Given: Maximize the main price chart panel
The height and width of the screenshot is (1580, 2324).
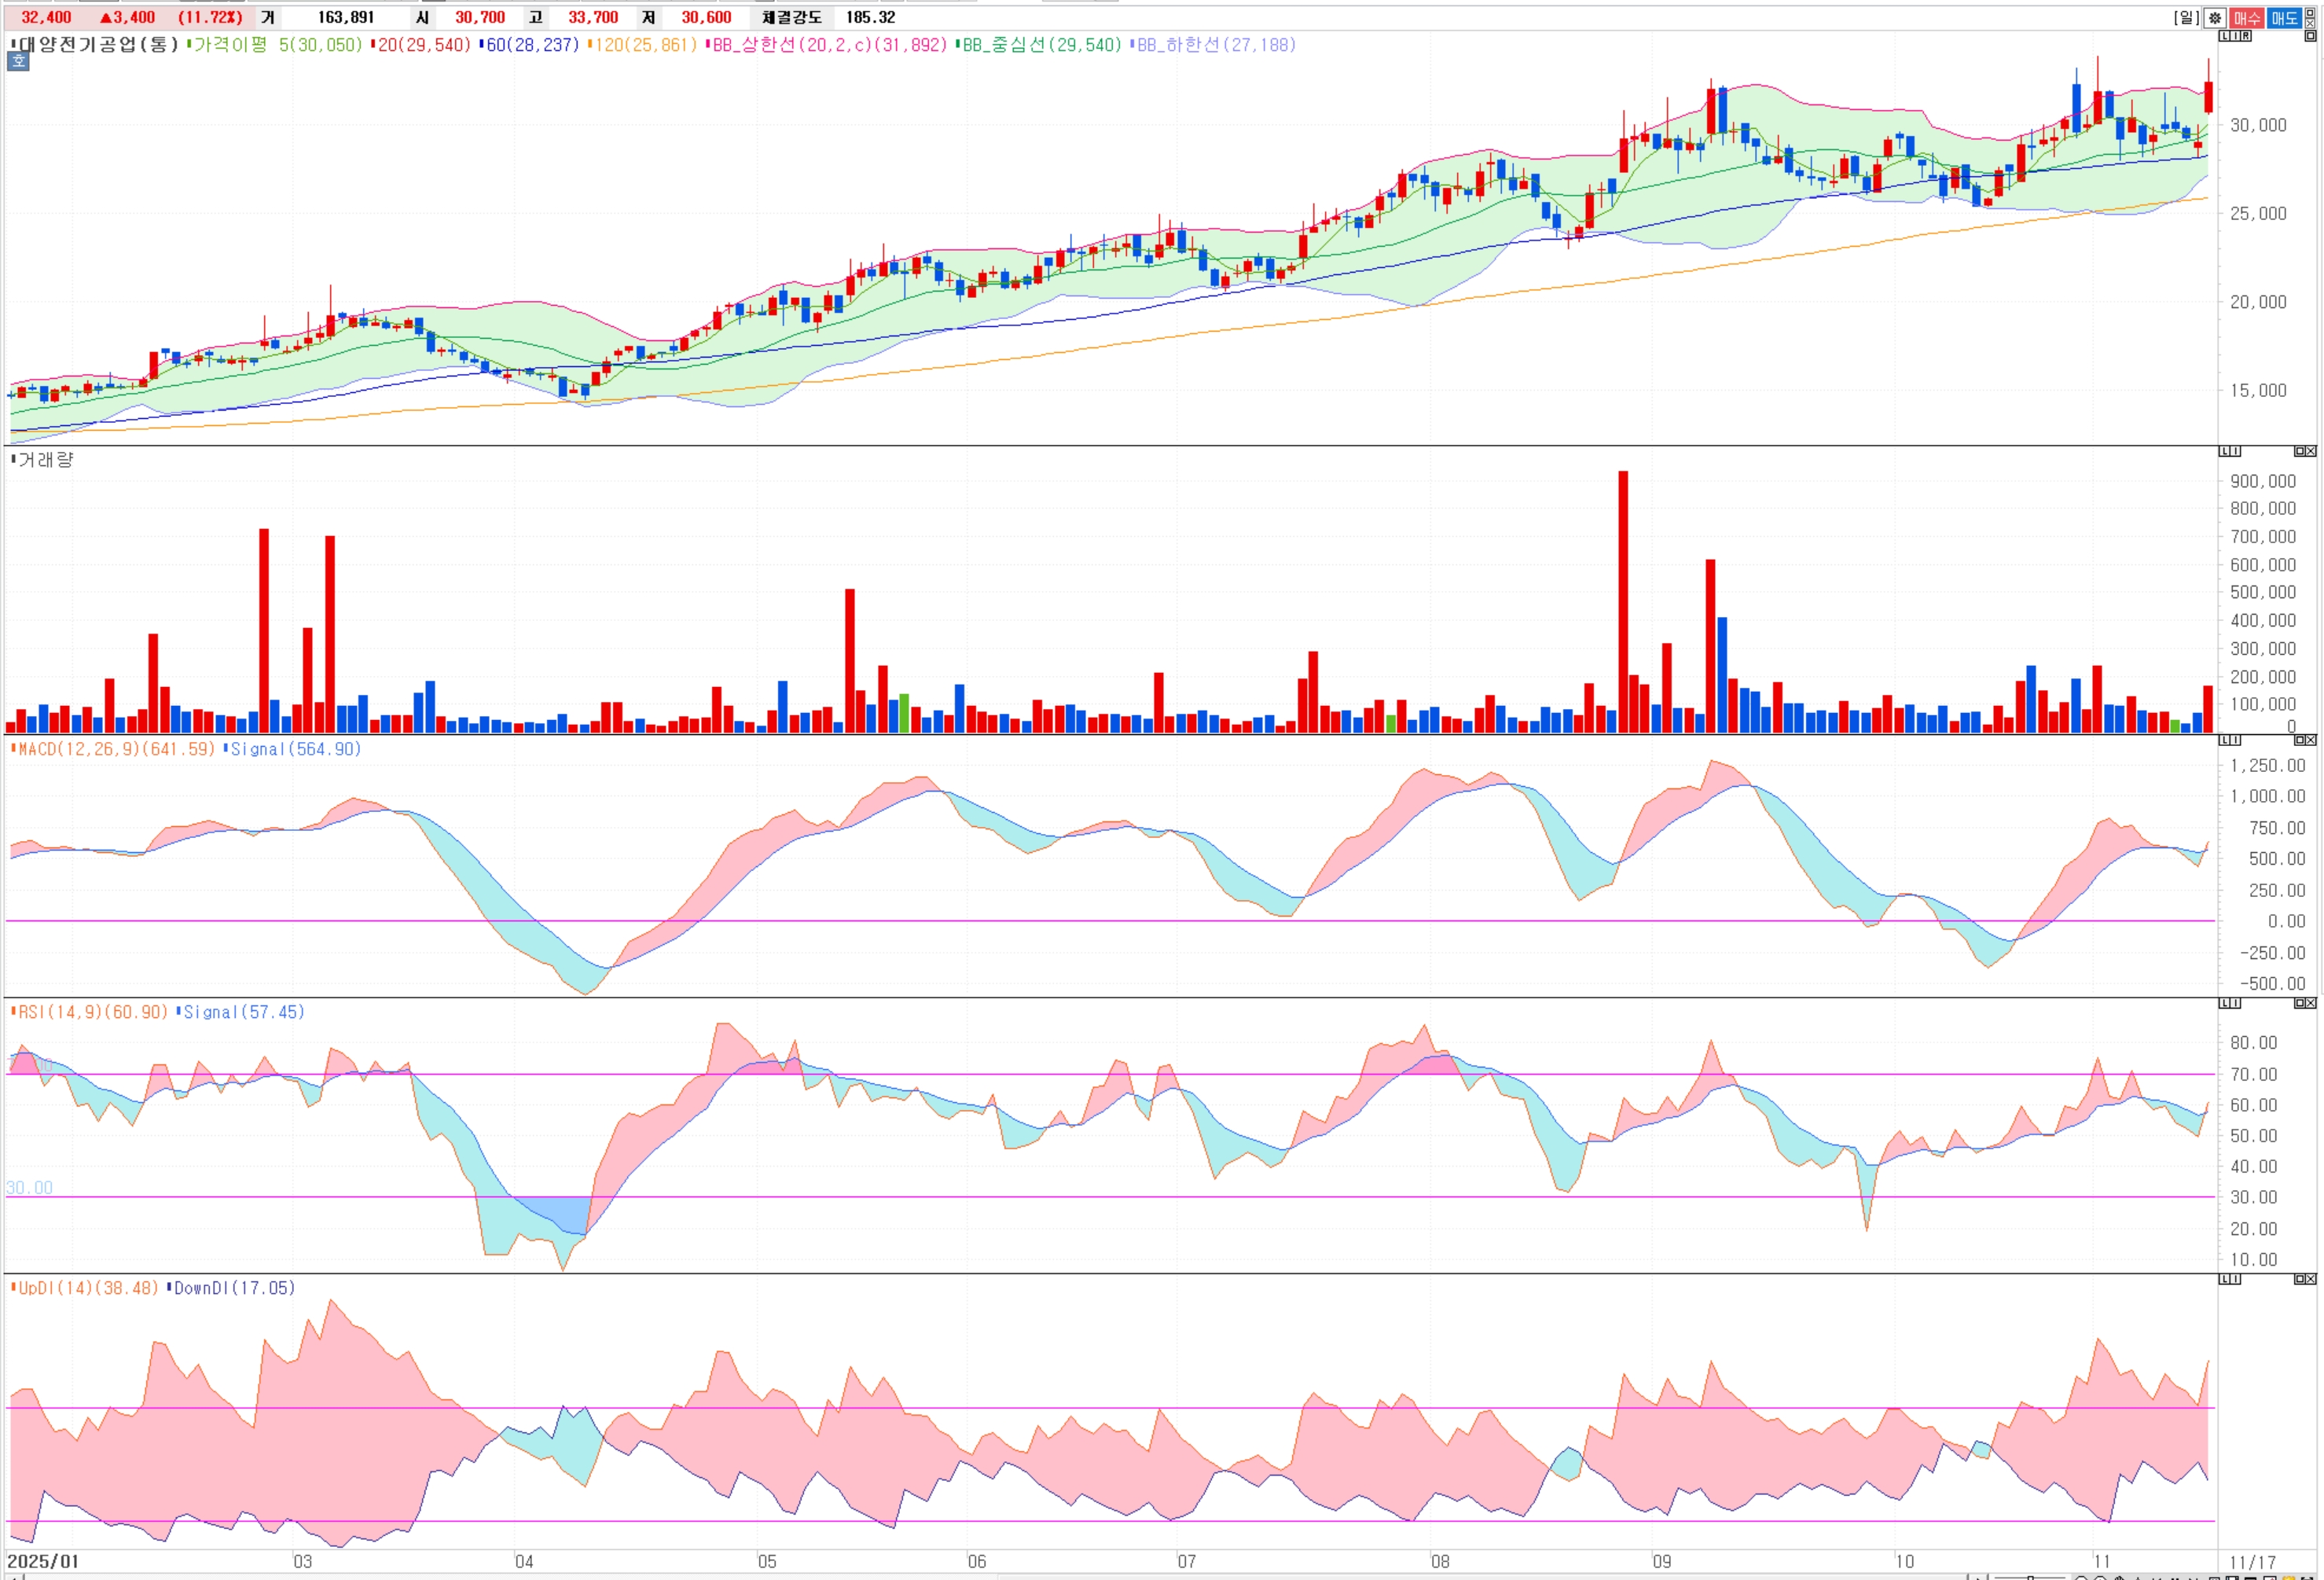Looking at the screenshot, I should tap(2310, 36).
